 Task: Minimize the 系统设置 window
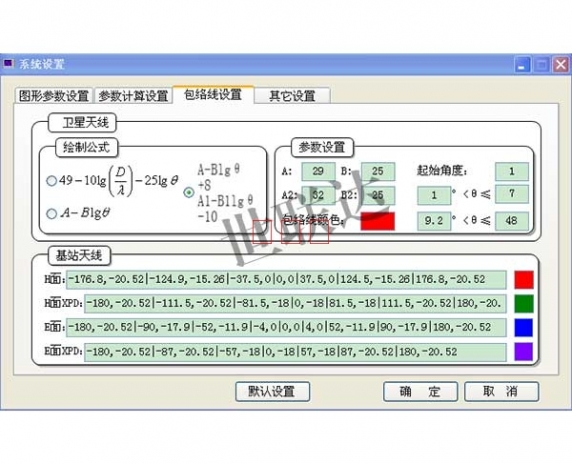[522, 65]
